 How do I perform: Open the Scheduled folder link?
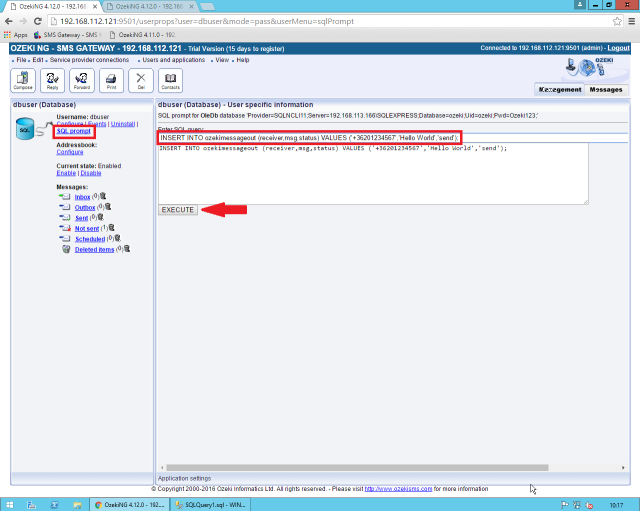coord(90,239)
